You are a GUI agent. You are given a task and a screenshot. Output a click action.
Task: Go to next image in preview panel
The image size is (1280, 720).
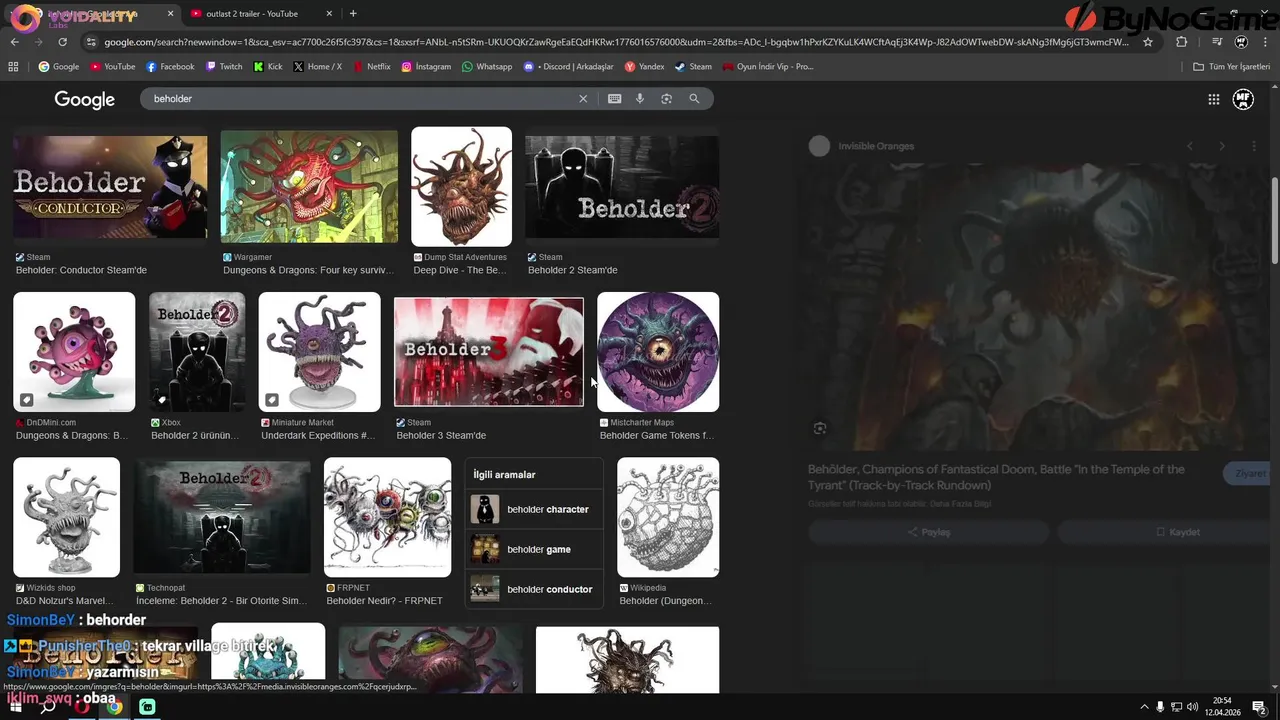tap(1221, 146)
